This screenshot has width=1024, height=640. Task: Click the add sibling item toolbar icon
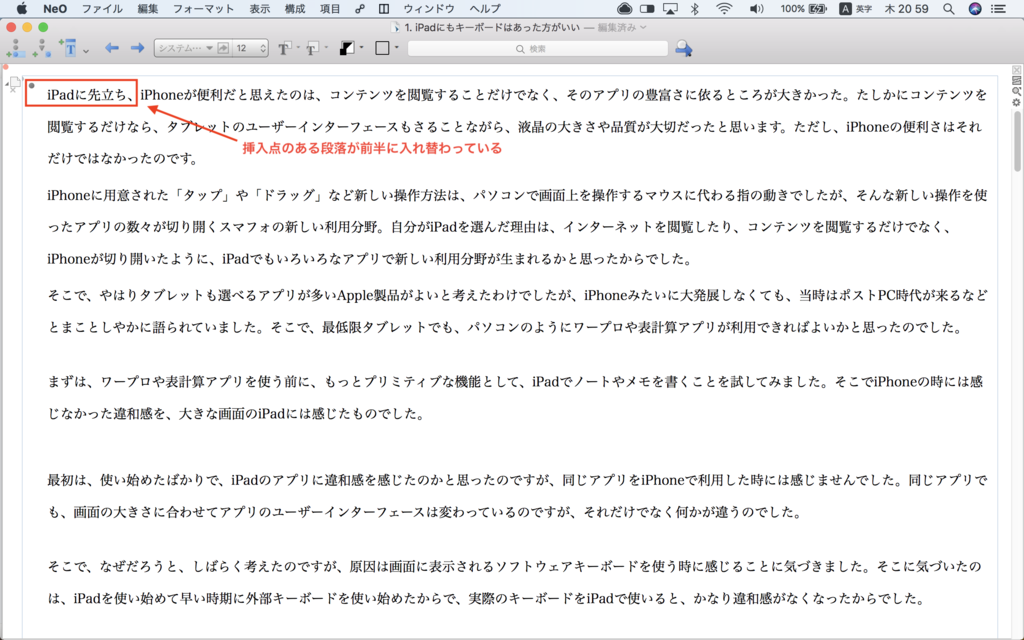(x=16, y=48)
